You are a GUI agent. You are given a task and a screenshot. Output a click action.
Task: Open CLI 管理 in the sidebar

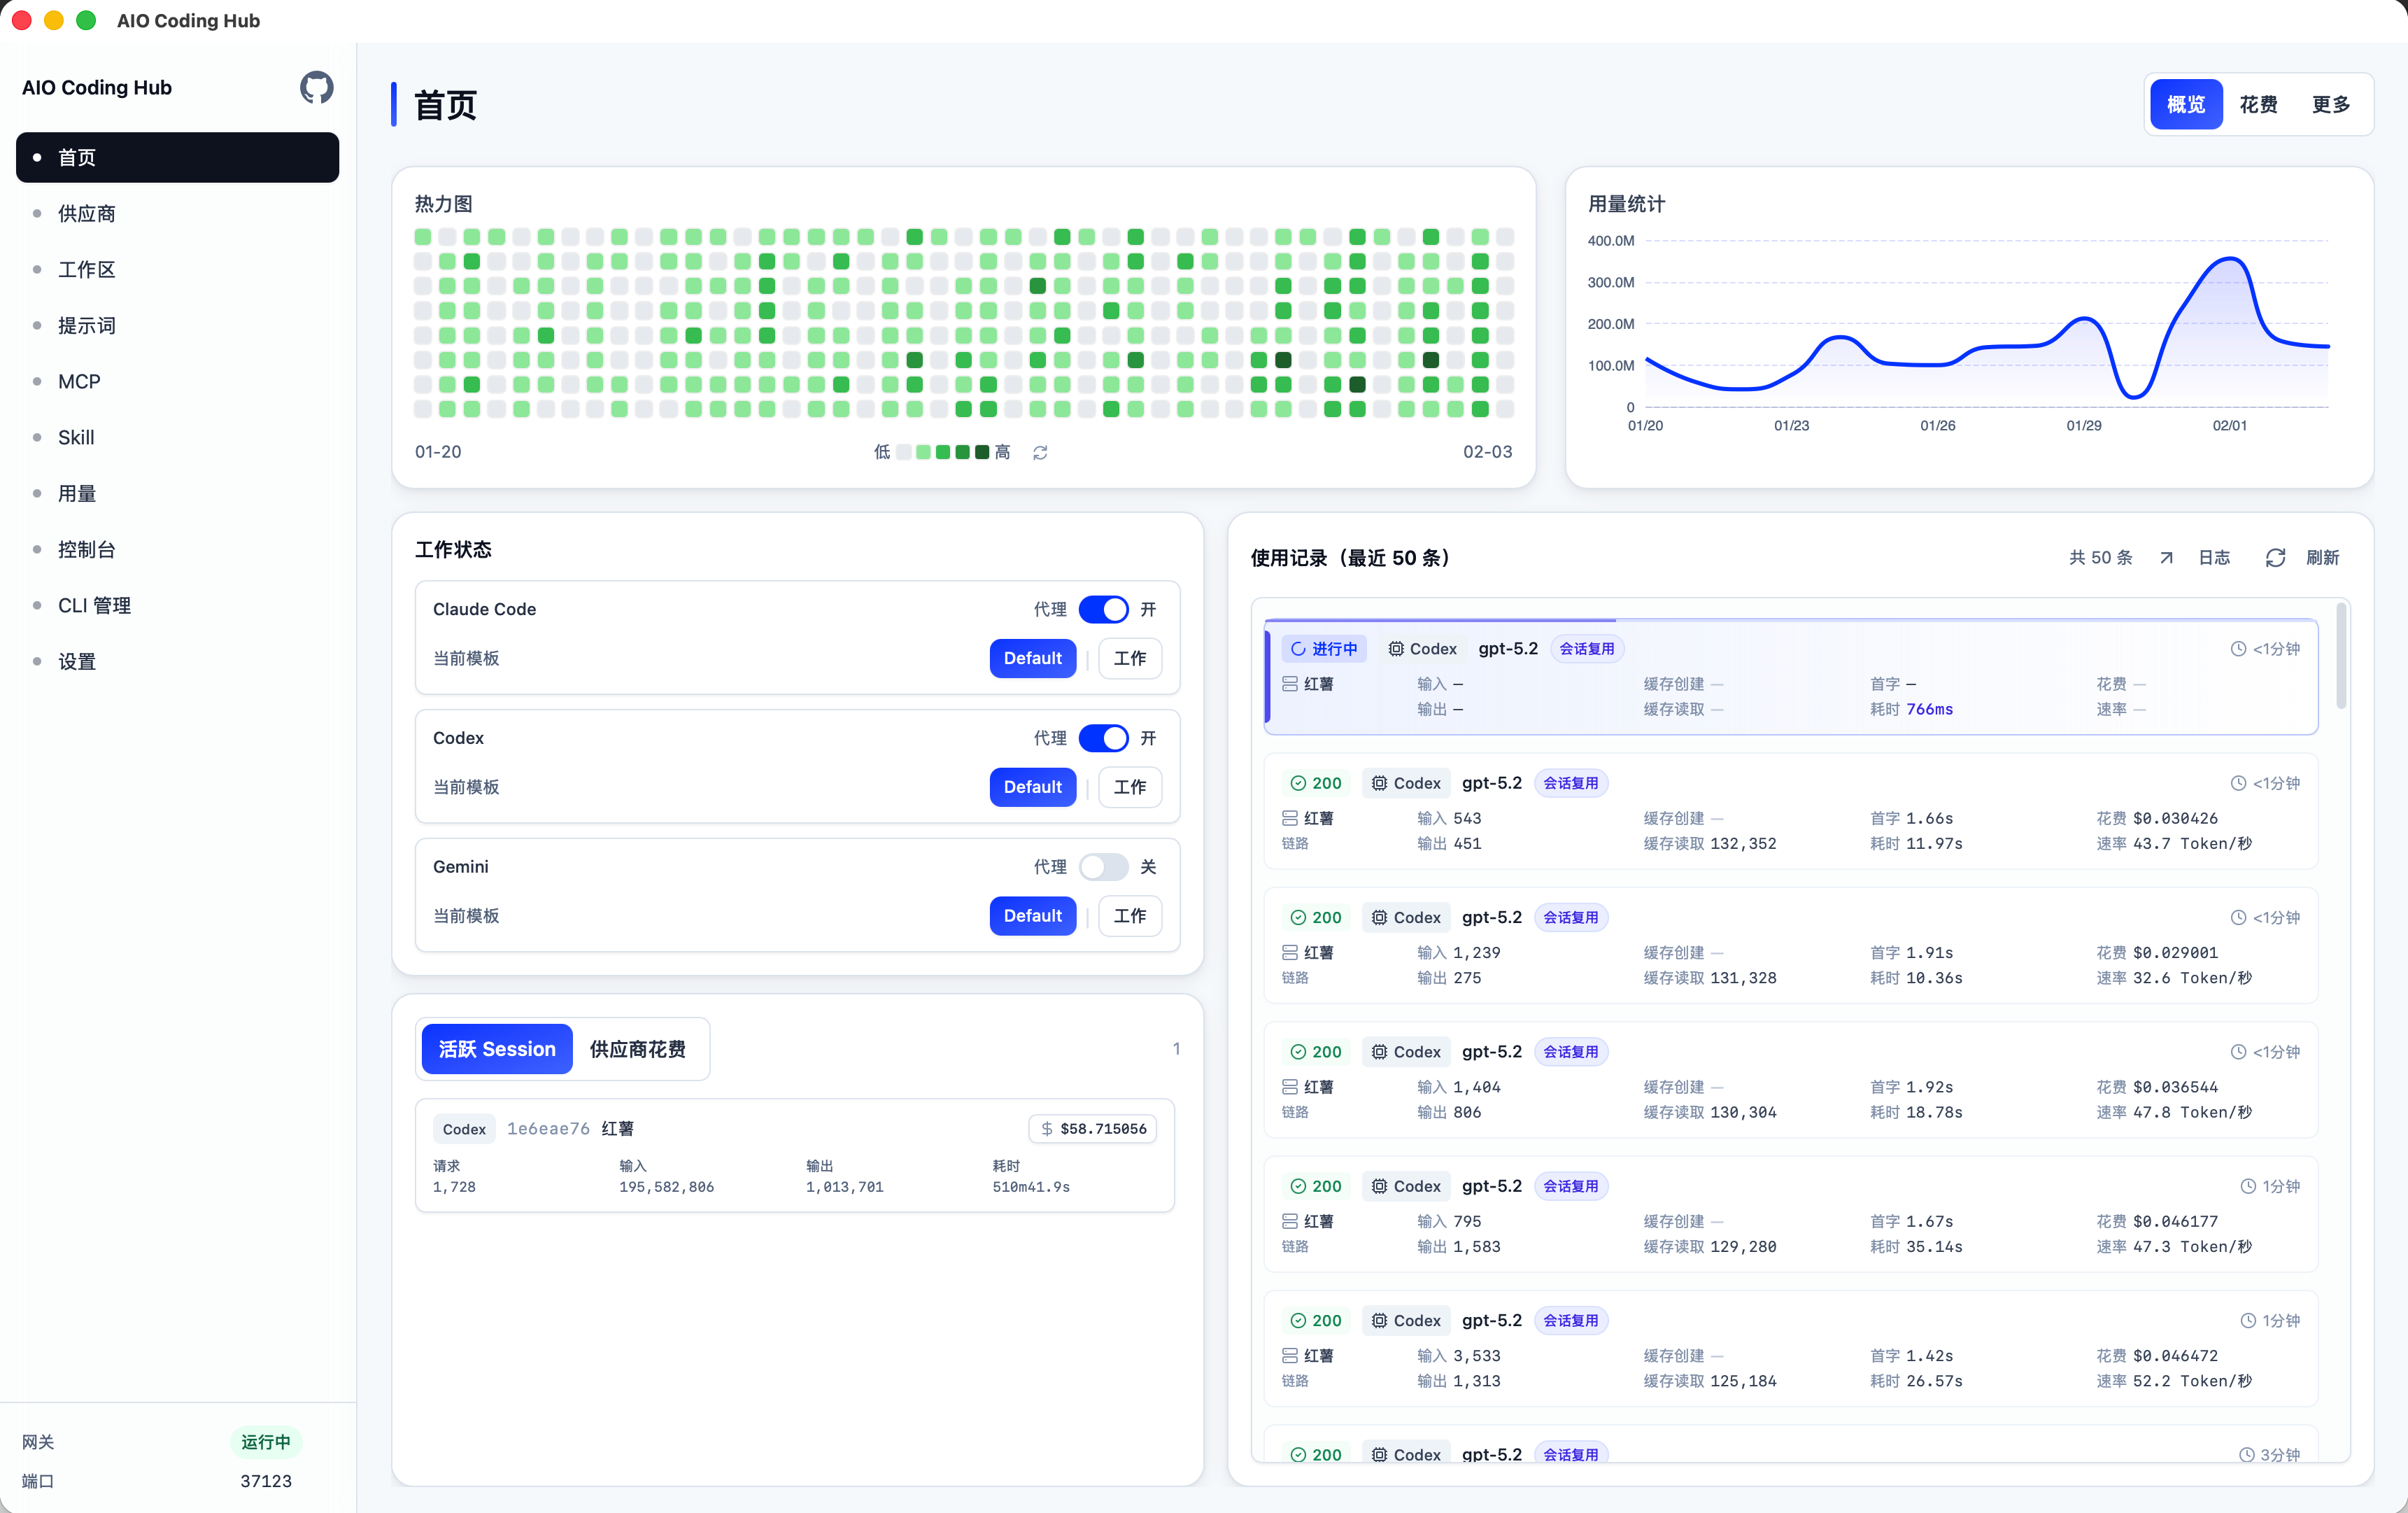click(177, 605)
